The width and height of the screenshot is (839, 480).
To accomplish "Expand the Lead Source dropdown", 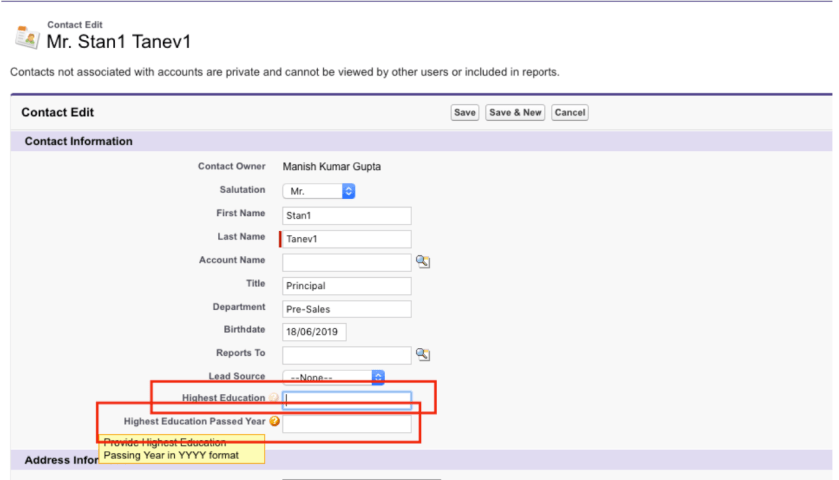I will coord(335,377).
